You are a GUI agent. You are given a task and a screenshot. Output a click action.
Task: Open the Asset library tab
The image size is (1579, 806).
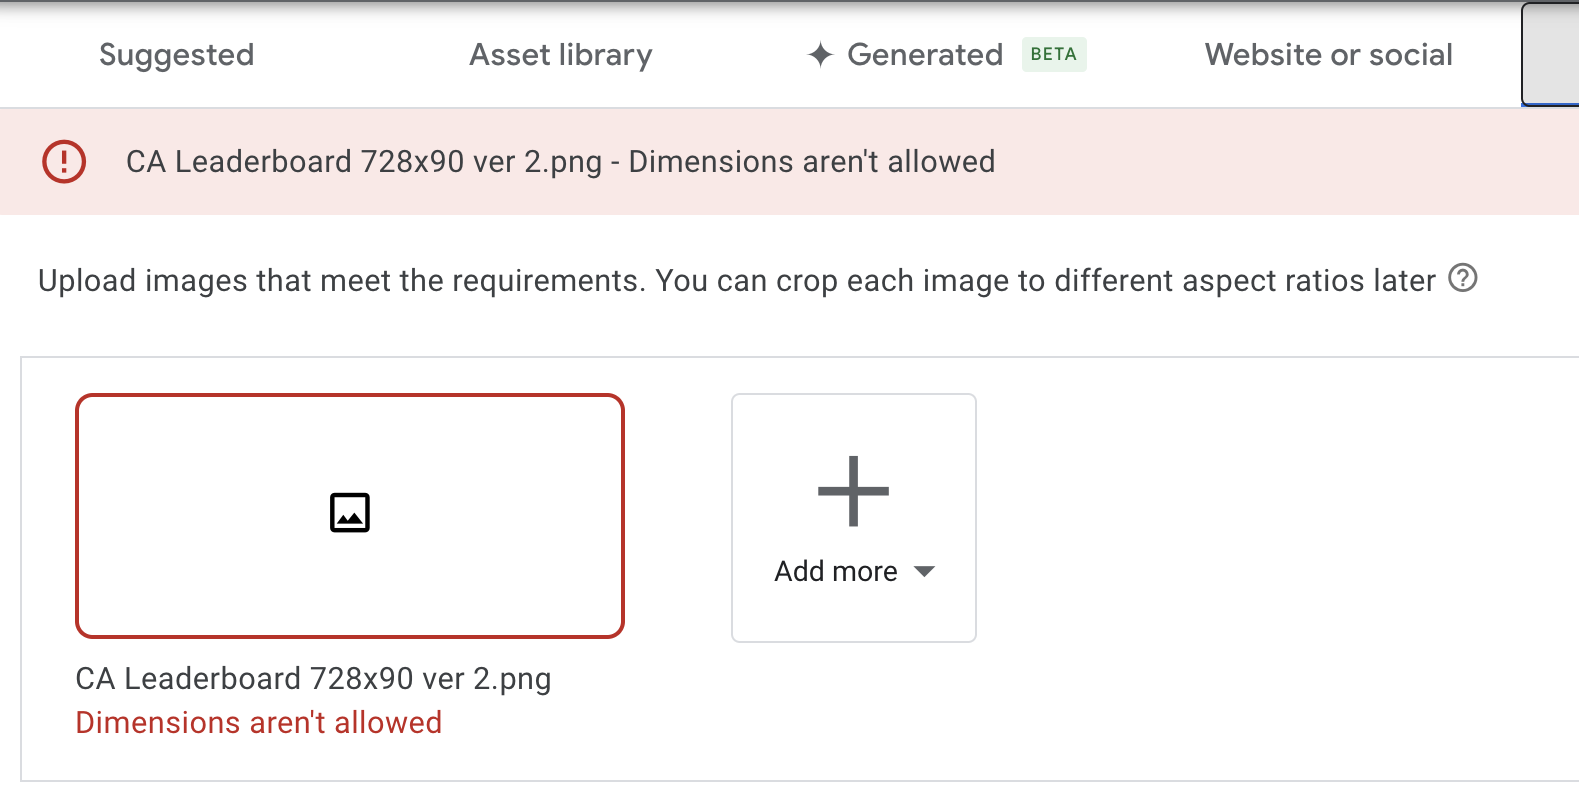pyautogui.click(x=560, y=55)
